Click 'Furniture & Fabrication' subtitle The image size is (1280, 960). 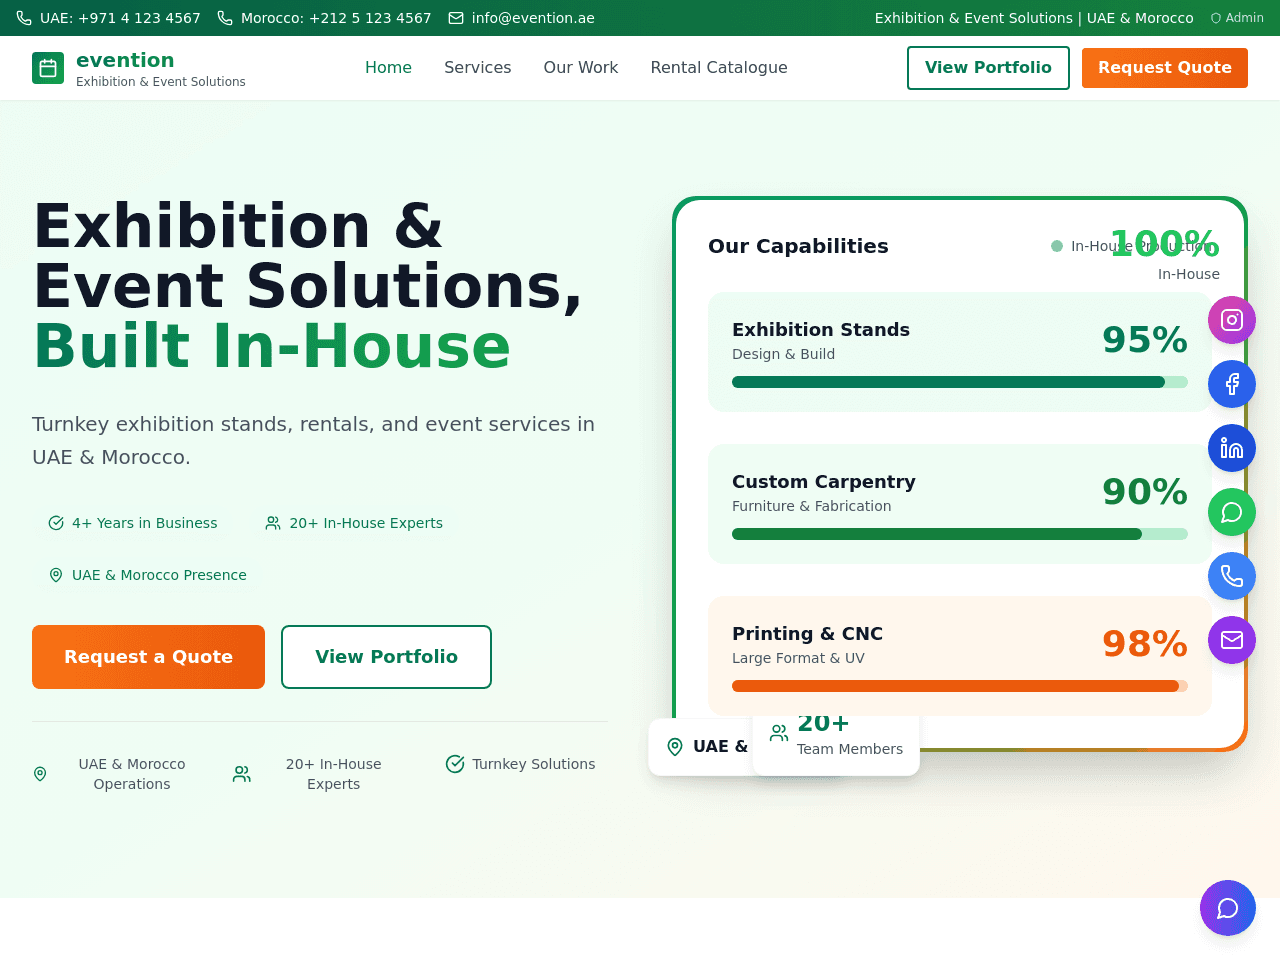coord(811,506)
